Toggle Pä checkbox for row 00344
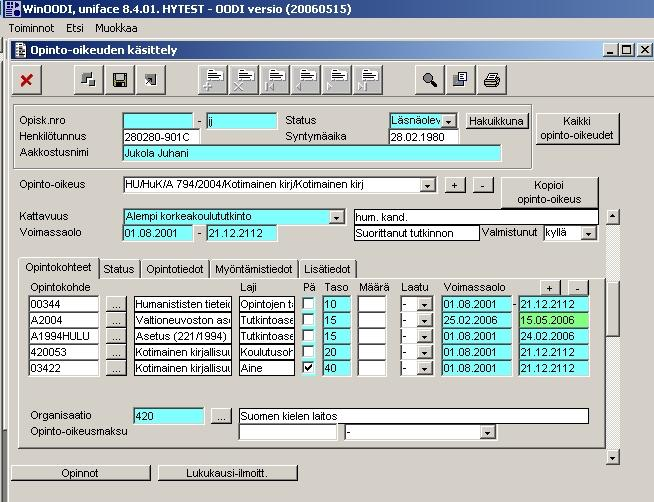This screenshot has height=502, width=654. tap(308, 304)
